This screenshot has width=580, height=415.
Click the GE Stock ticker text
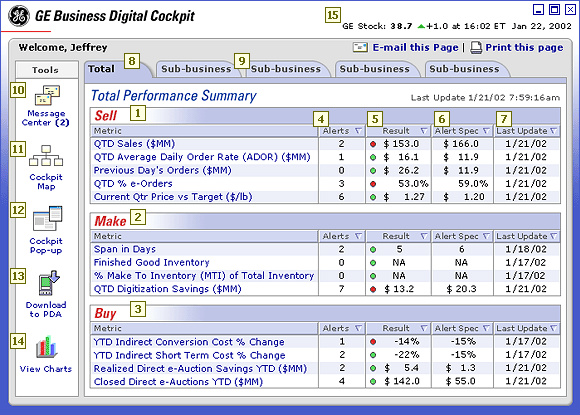coord(457,26)
